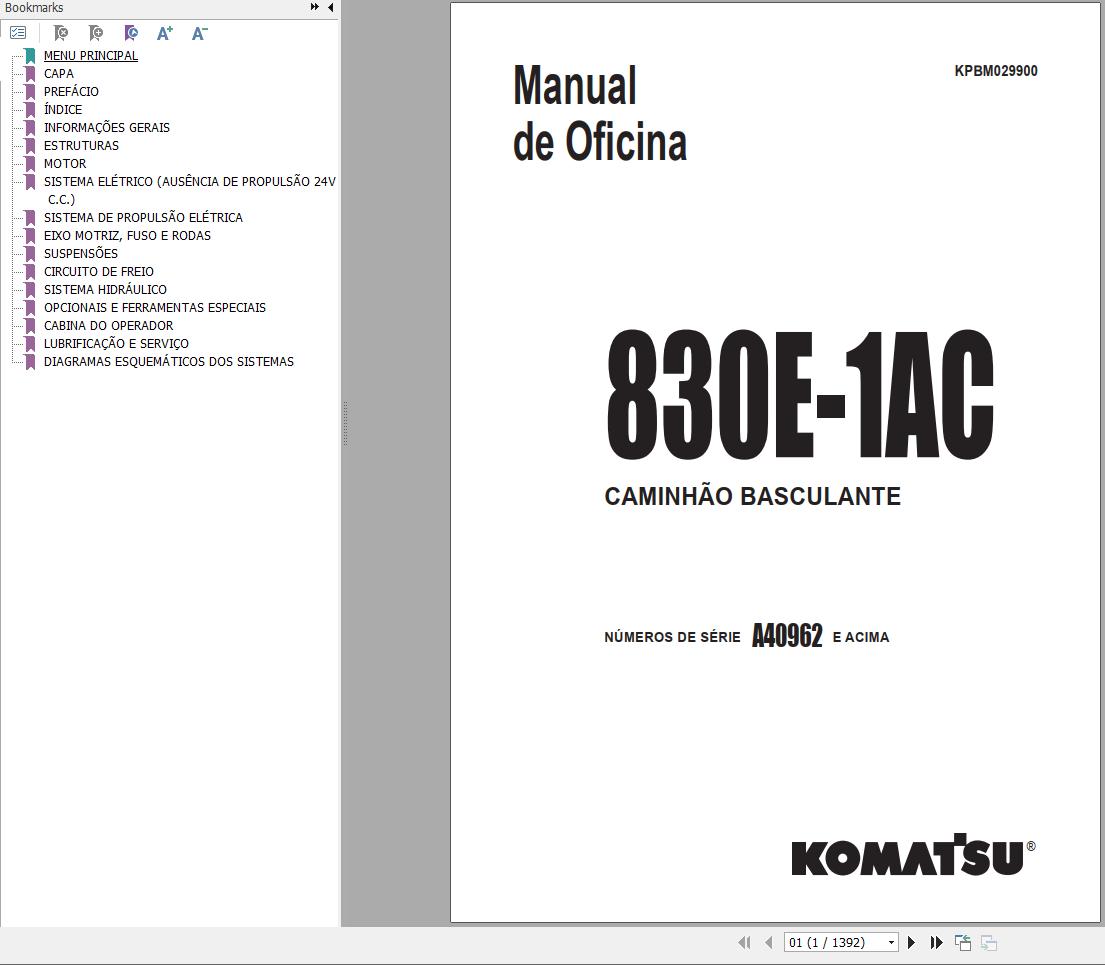Collapse the Bookmarks panel with double-arrow

pyautogui.click(x=313, y=7)
